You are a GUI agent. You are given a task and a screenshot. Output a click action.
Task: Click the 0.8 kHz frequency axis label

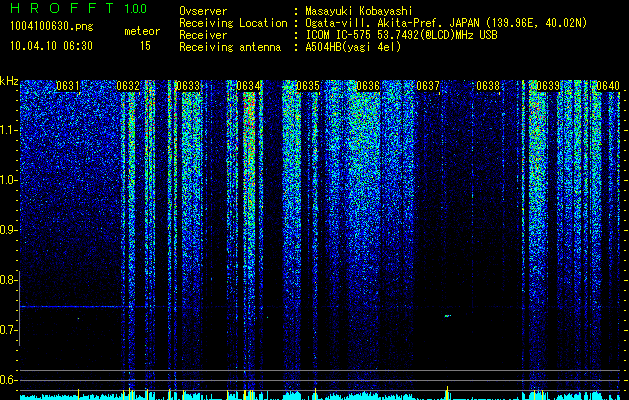tap(8, 280)
